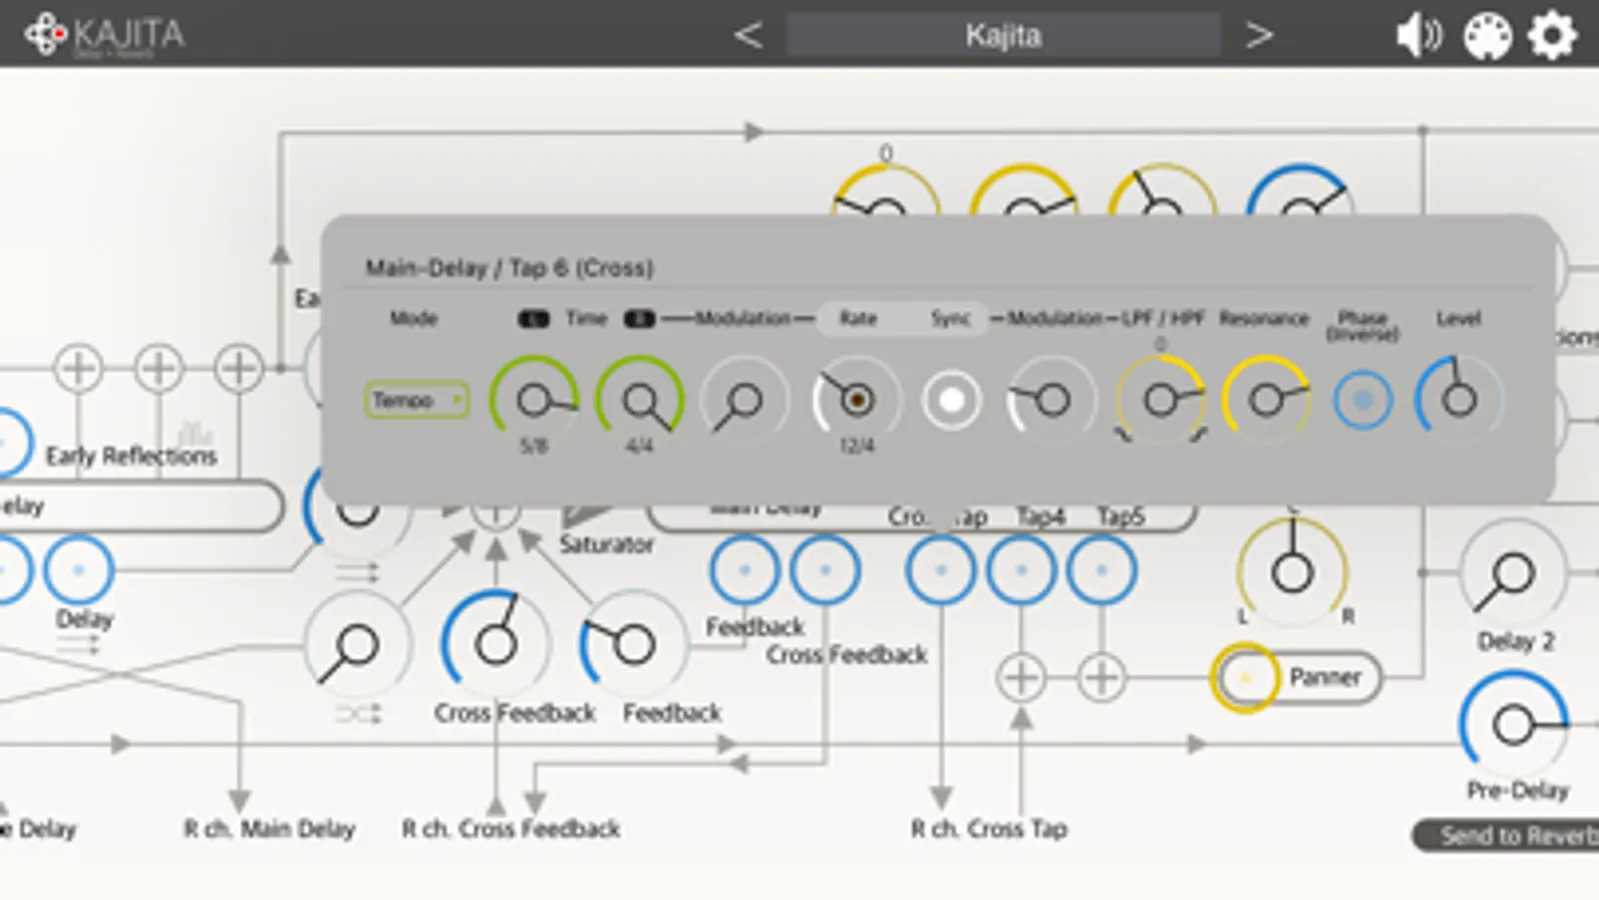Toggle the Tap5 button
The image size is (1599, 900).
coord(1101,570)
